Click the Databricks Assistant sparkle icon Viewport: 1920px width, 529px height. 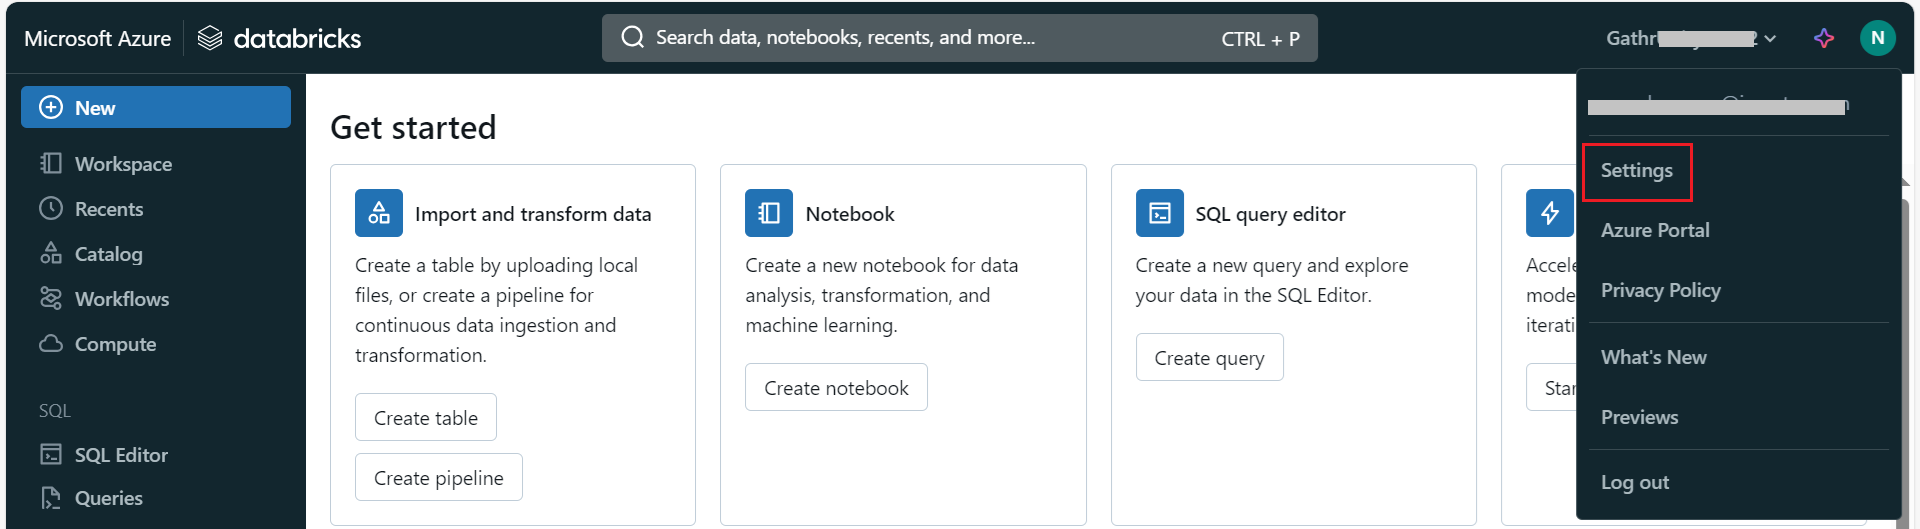point(1824,38)
